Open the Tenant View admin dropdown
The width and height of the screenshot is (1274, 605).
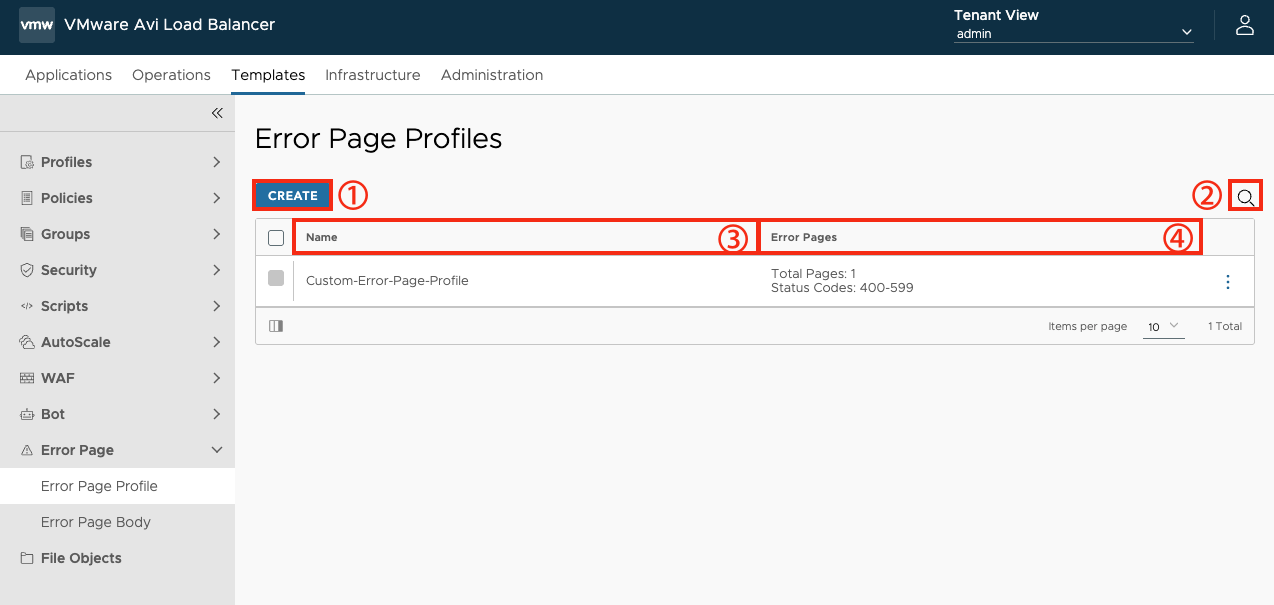[x=1074, y=33]
